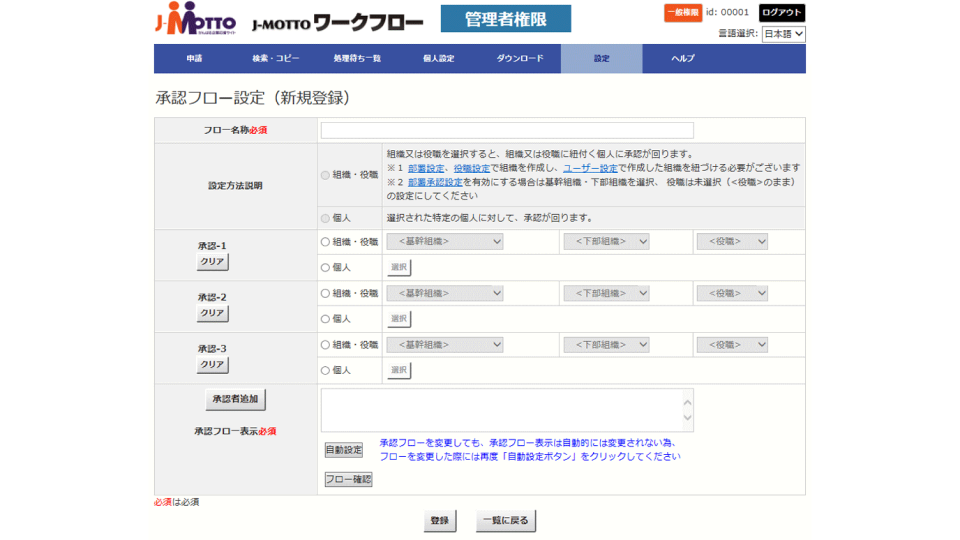Click クリア button under 承認-2
The width and height of the screenshot is (960, 540).
coord(212,313)
